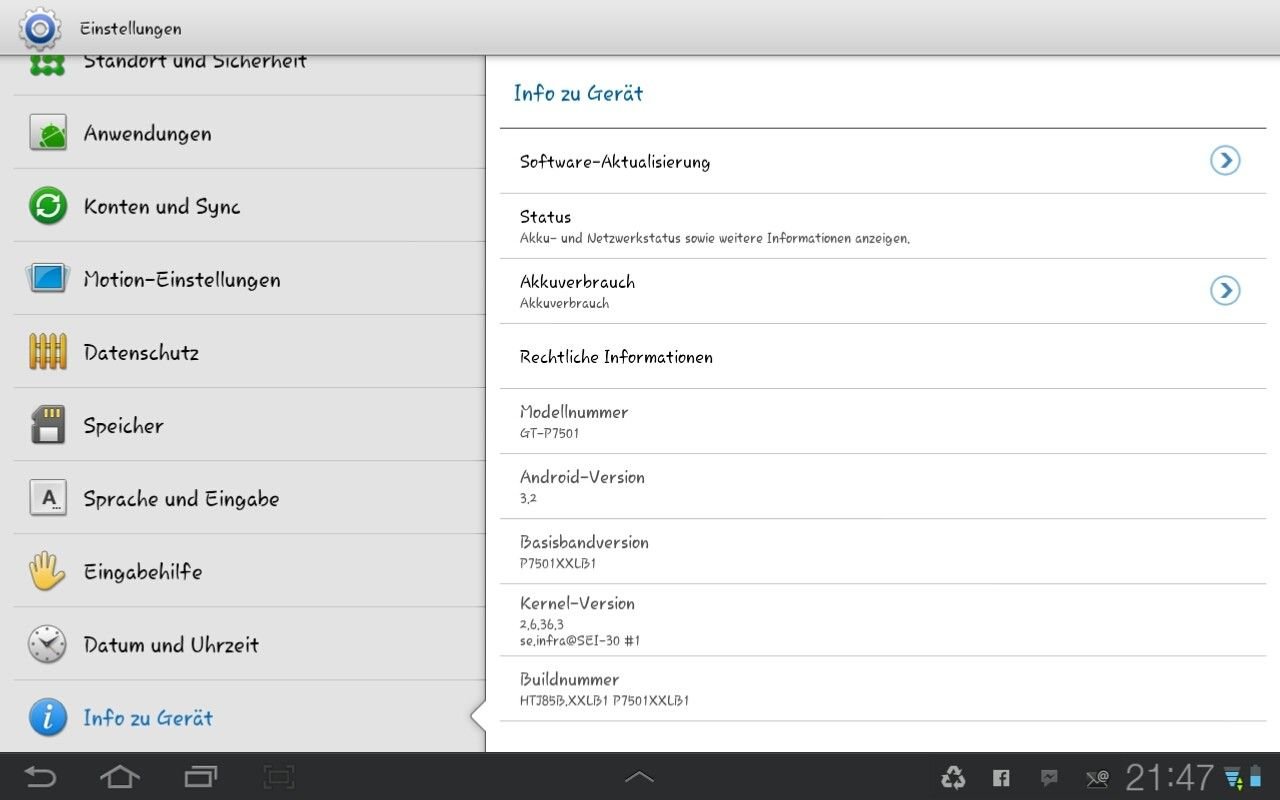
Task: Tap the Basisbandversion P7501XXLB1 row
Action: coord(883,551)
